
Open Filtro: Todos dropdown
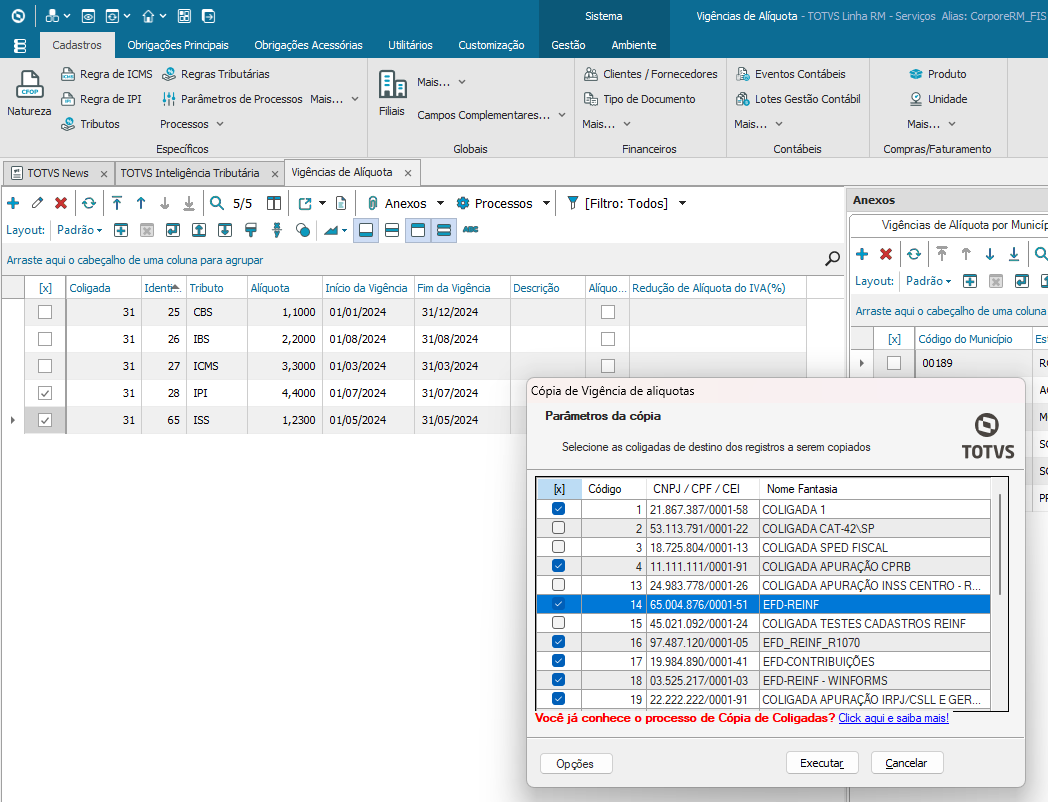pyautogui.click(x=627, y=203)
